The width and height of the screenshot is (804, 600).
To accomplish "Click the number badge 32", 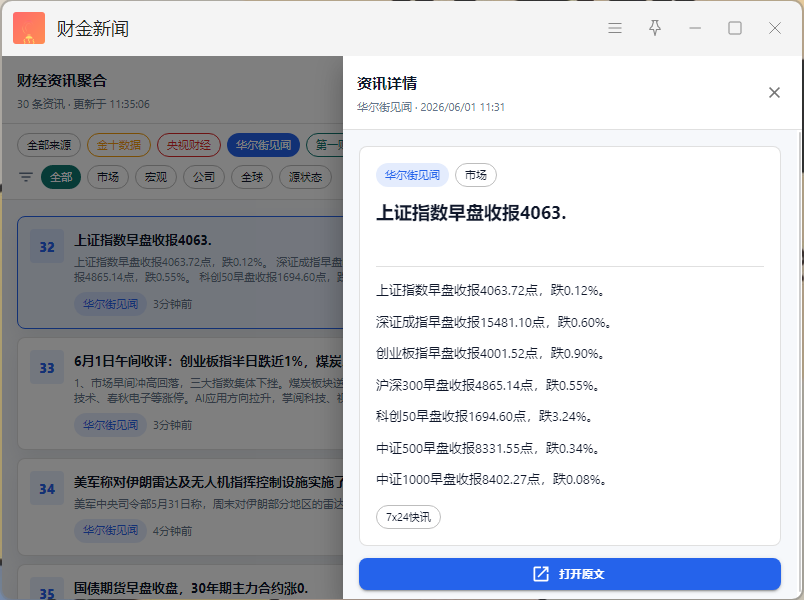I will (x=47, y=247).
